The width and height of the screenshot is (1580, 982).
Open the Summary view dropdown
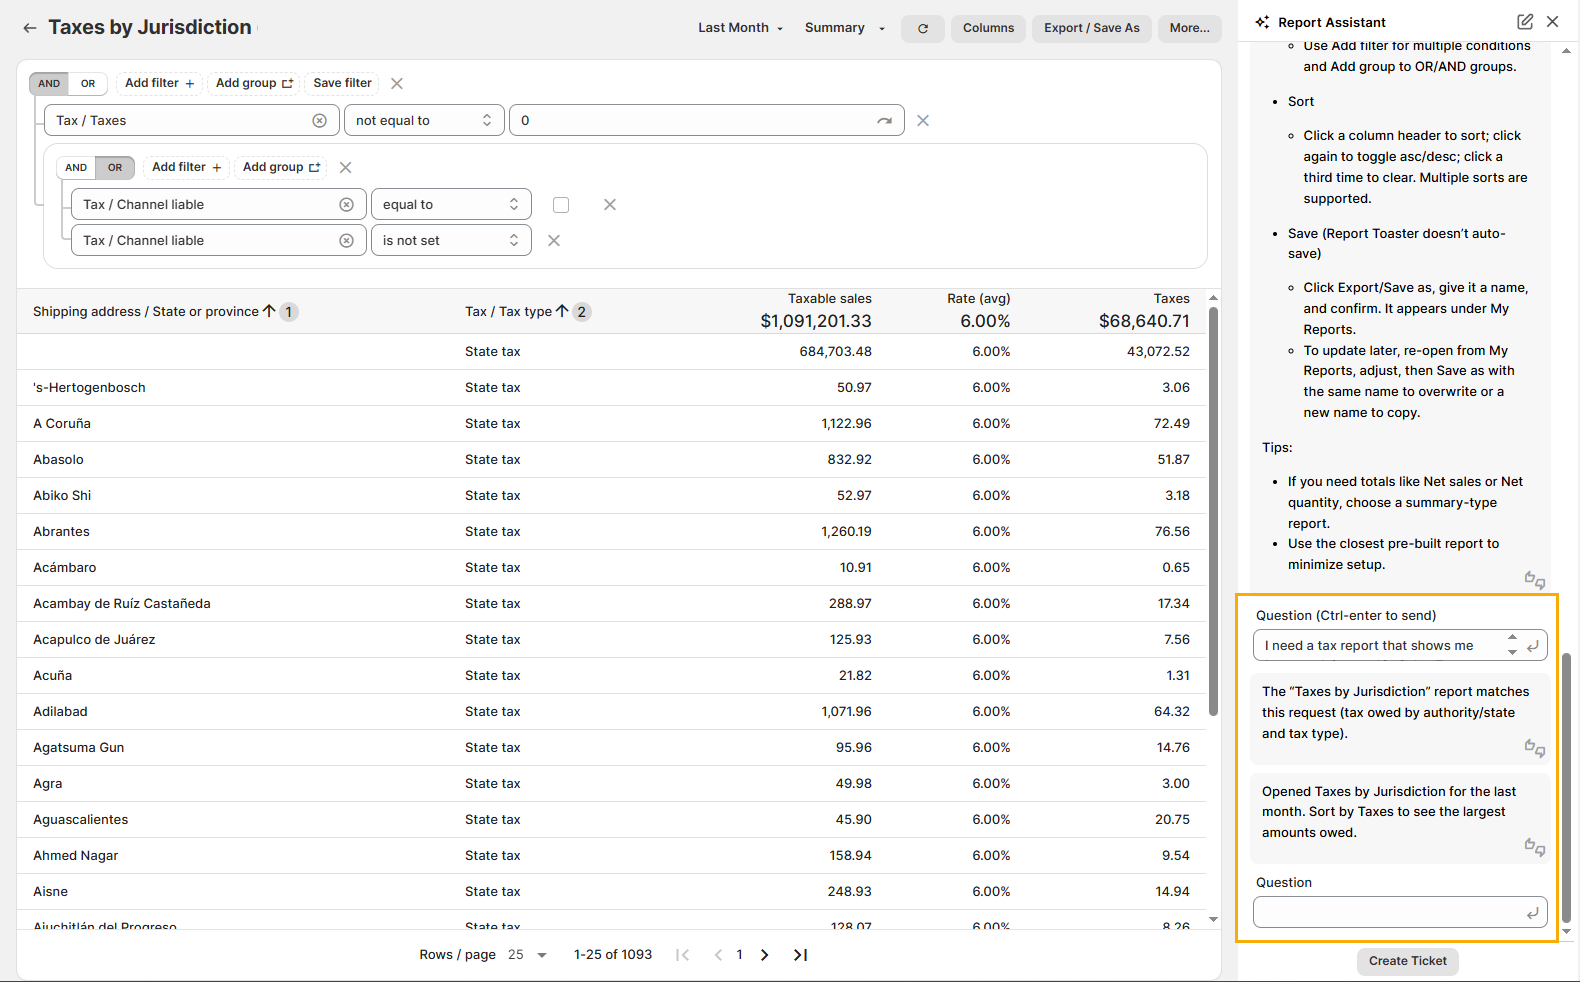844,28
